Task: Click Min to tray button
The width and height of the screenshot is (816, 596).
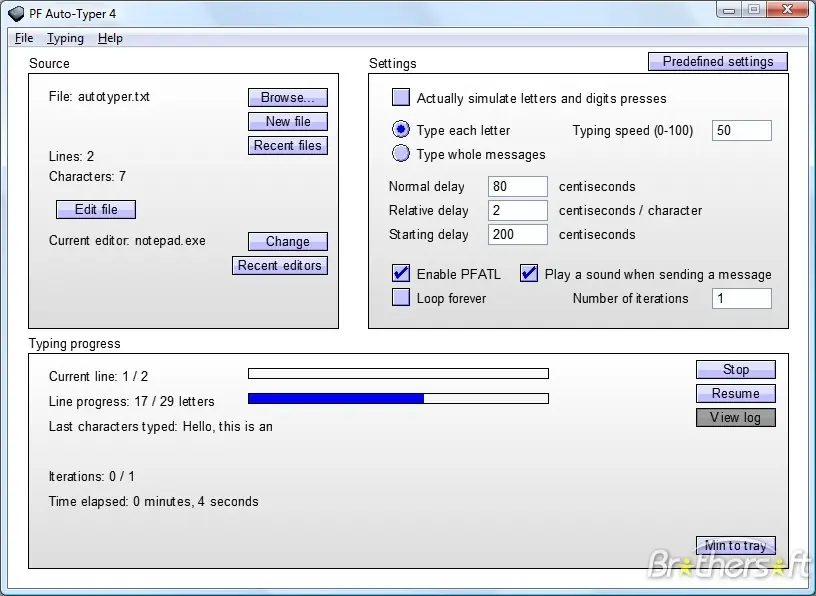Action: coord(736,546)
